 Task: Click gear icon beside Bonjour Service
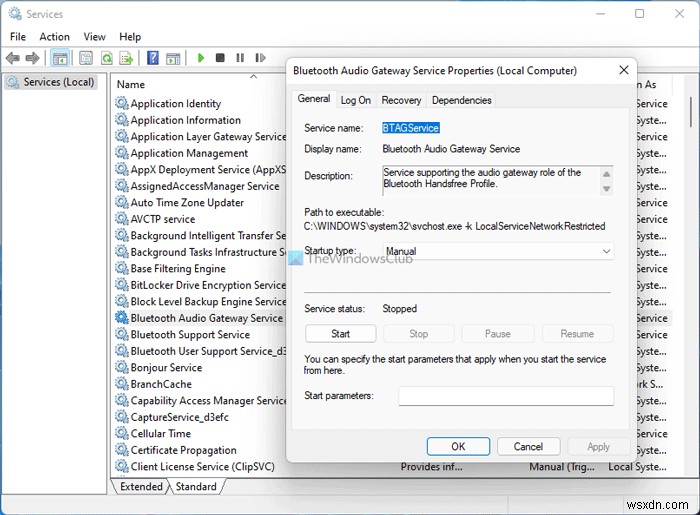(x=121, y=367)
